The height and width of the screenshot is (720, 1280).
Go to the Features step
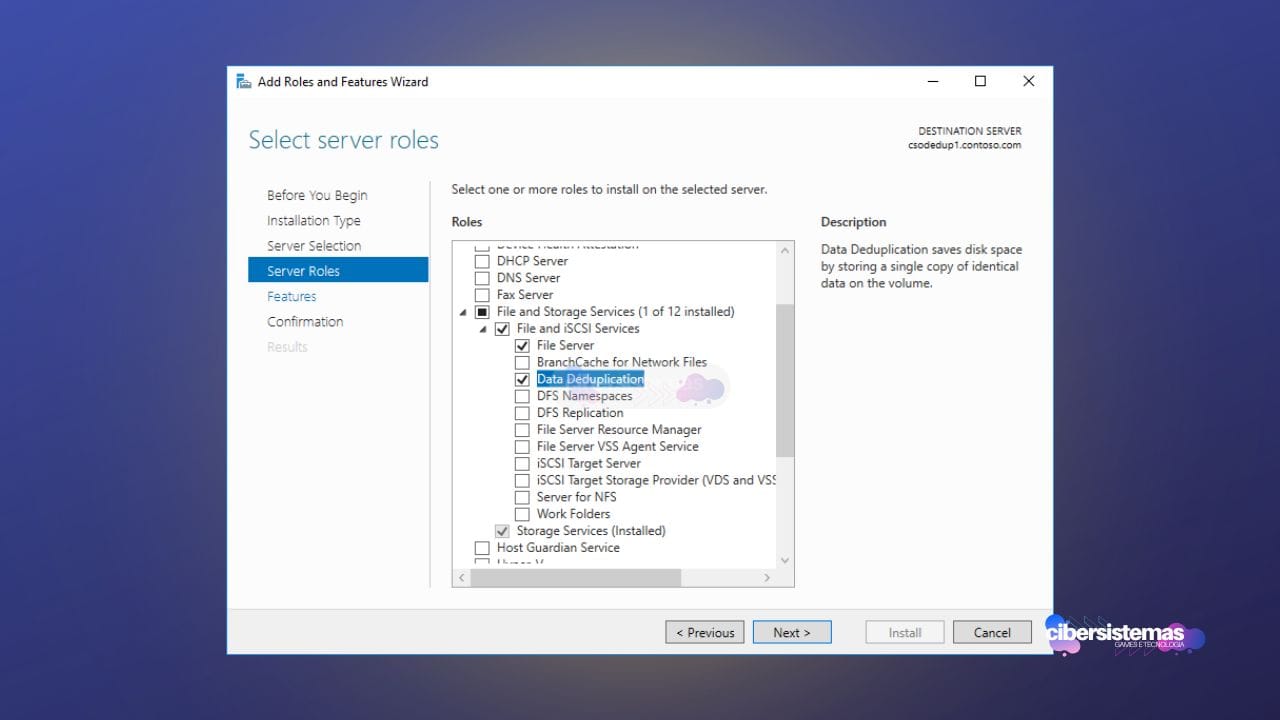(292, 297)
